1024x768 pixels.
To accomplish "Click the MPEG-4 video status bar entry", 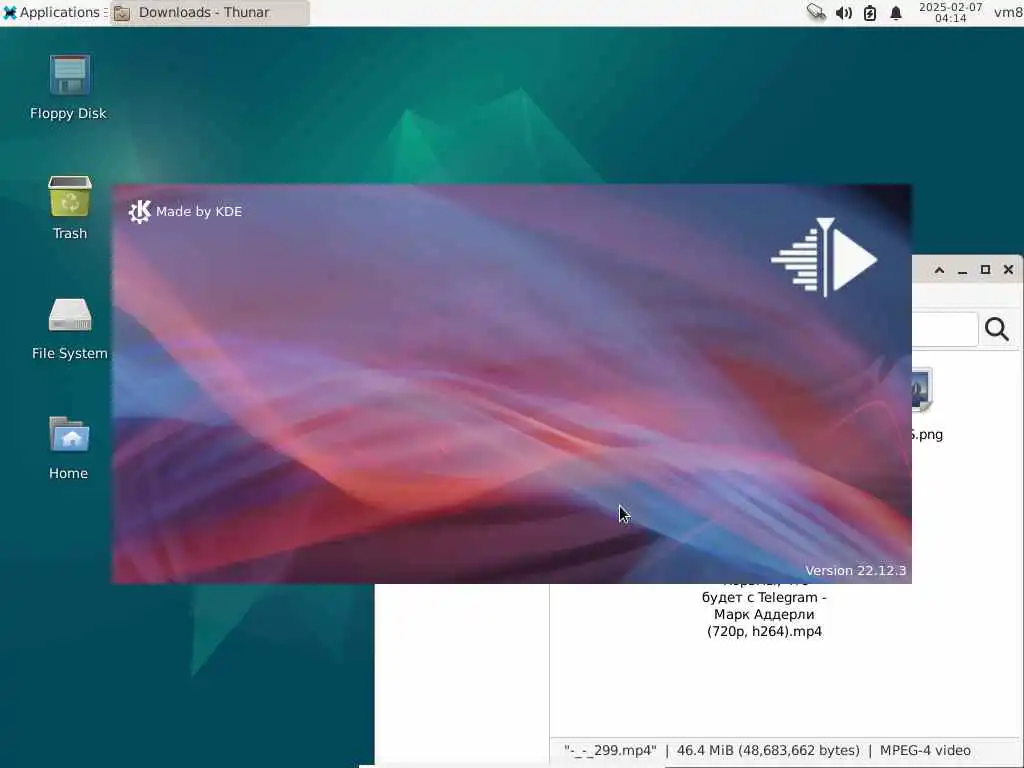I will pyautogui.click(x=925, y=750).
